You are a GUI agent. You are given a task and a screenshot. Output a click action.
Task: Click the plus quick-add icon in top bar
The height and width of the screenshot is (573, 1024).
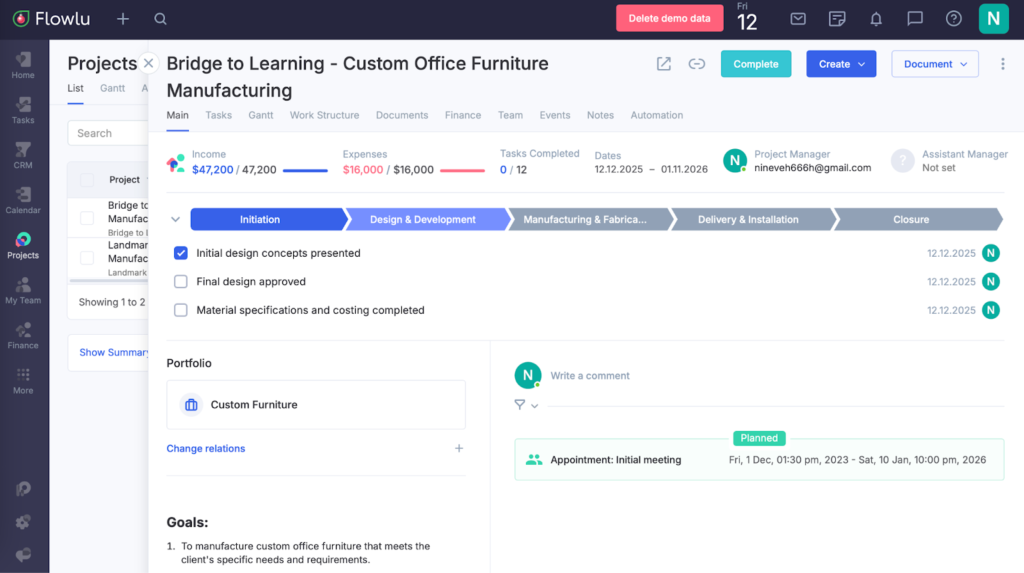click(123, 19)
